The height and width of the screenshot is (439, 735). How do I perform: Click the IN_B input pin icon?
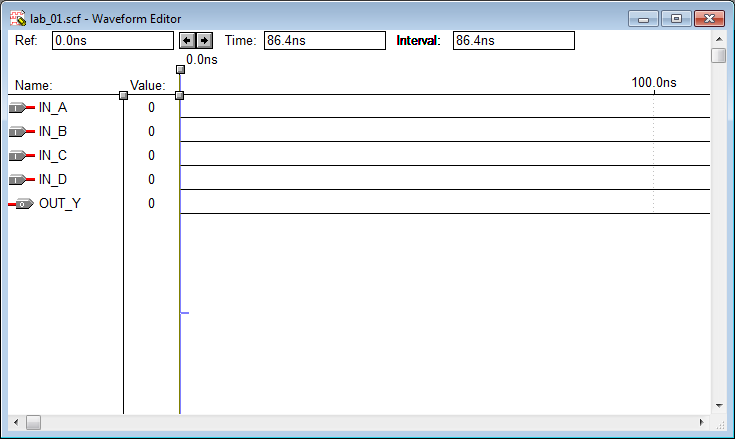pyautogui.click(x=22, y=132)
